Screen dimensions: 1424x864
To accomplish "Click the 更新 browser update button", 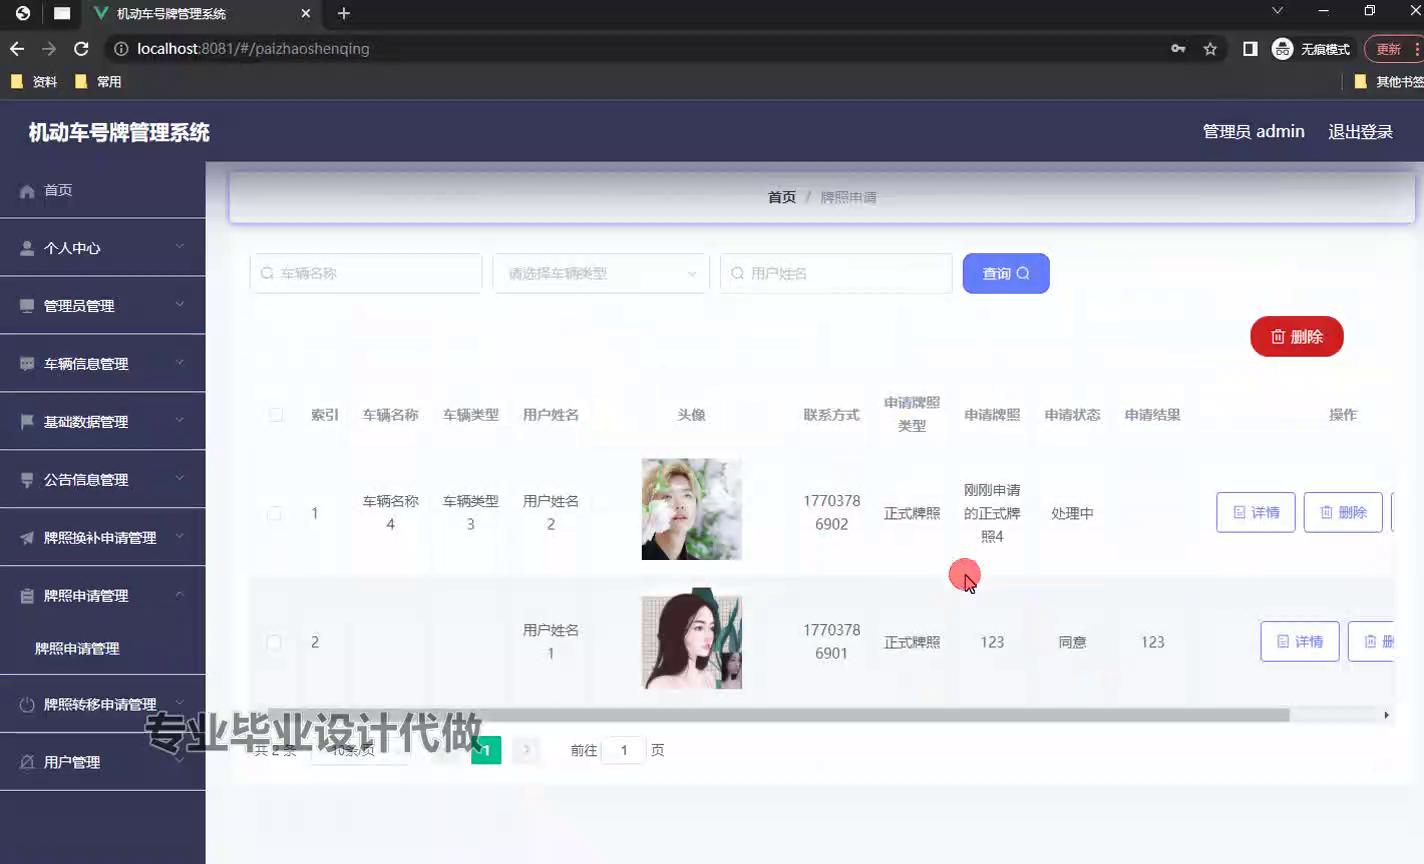I will (x=1391, y=48).
